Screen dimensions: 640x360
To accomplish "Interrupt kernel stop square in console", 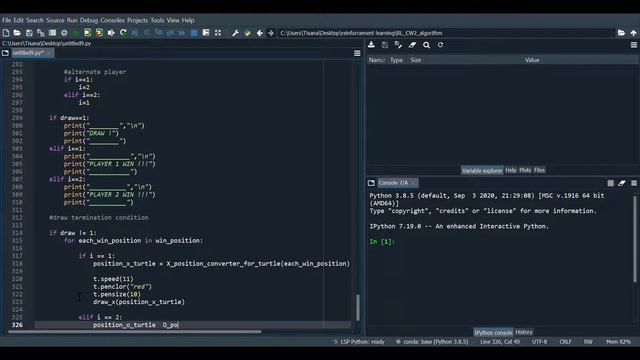I will point(610,183).
